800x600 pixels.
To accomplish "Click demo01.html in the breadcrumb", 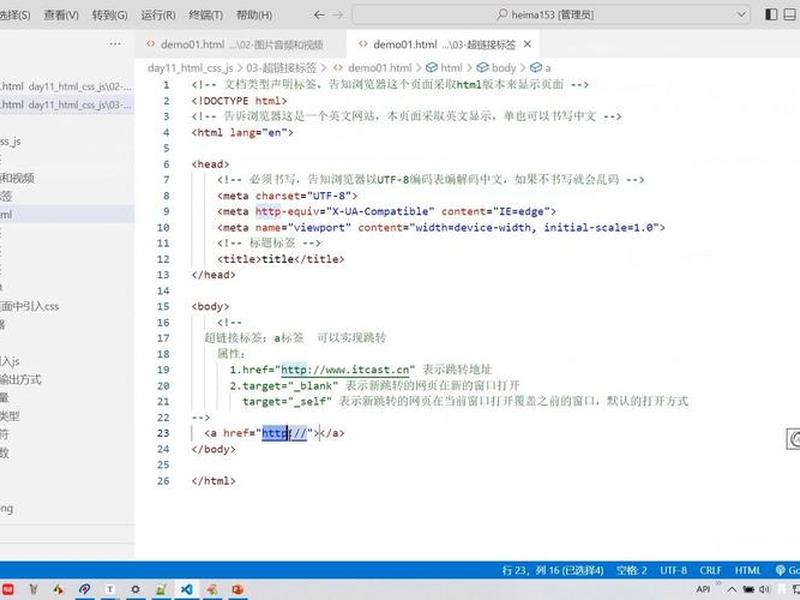I will 380,68.
